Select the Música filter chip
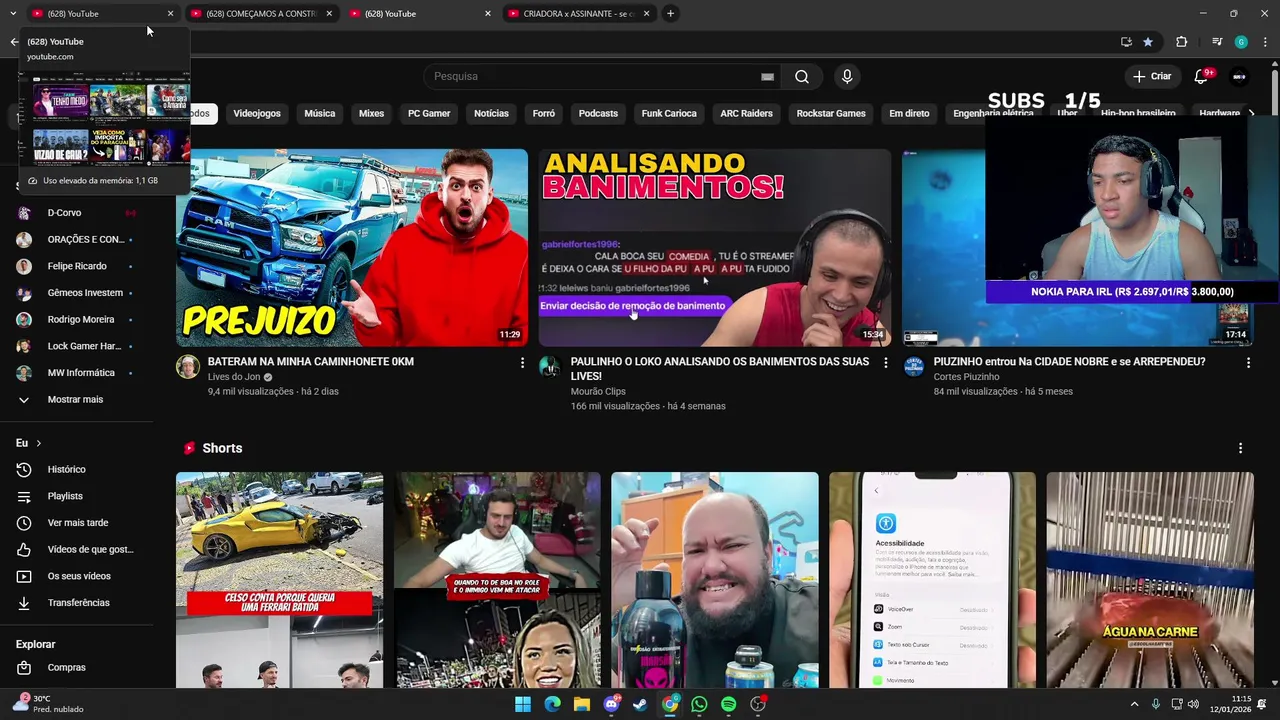This screenshot has width=1280, height=720. point(320,113)
